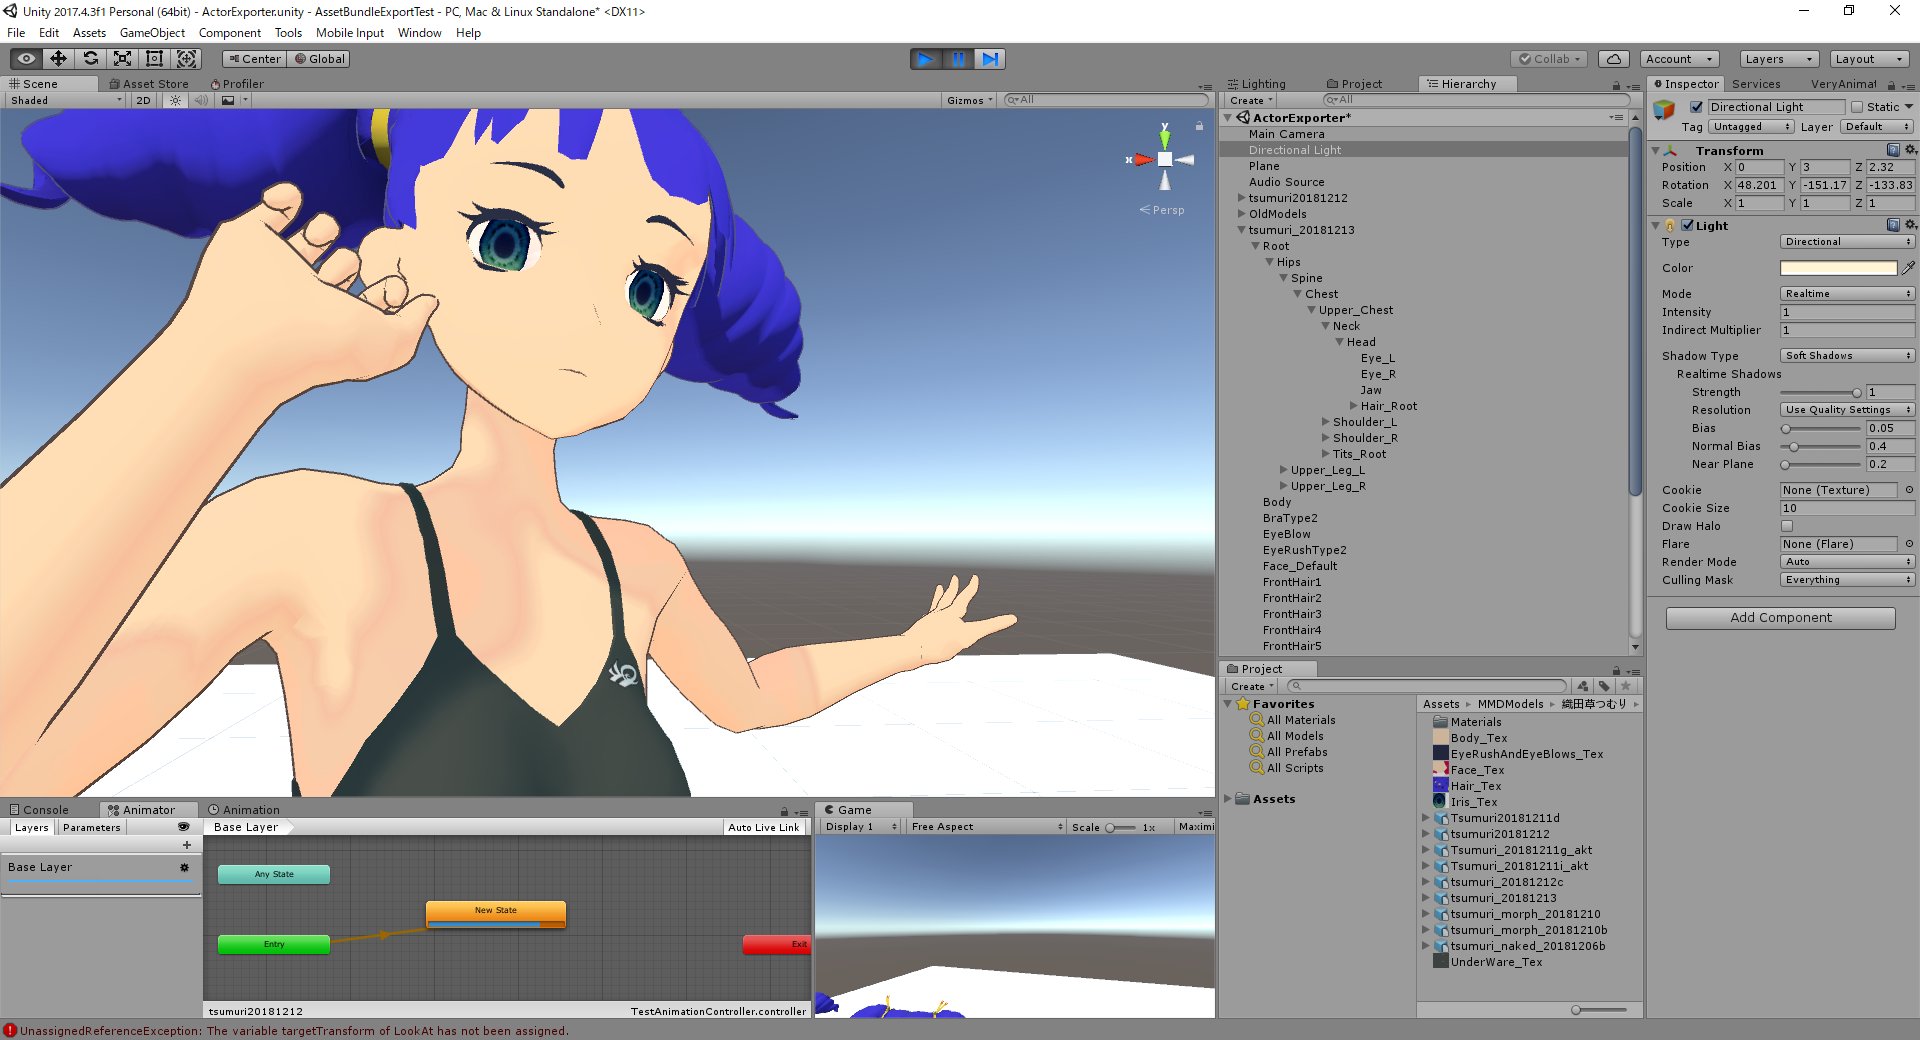Open the Transform component help icon
The image size is (1920, 1040).
click(1893, 150)
